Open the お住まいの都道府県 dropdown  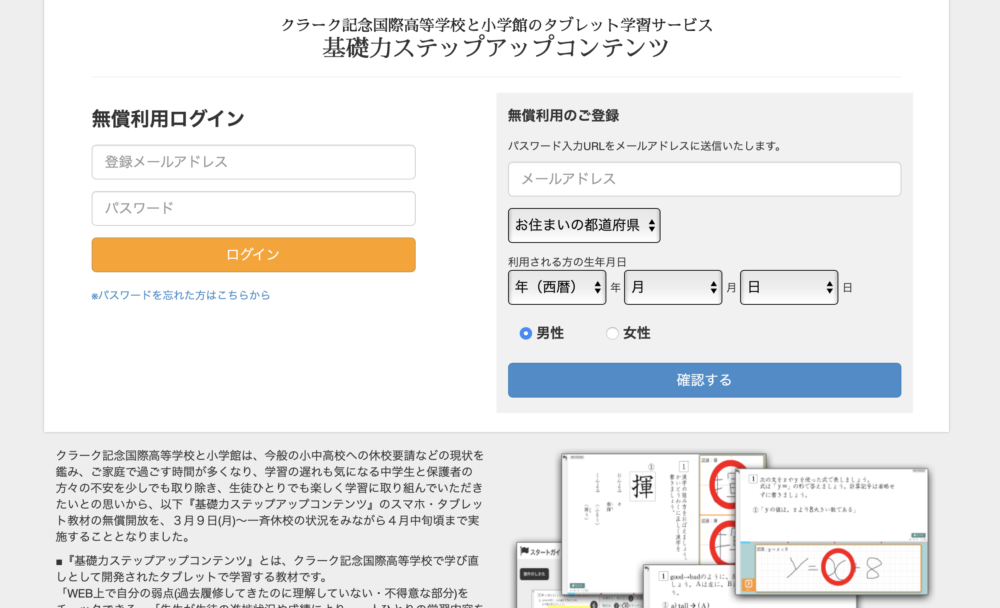click(x=584, y=225)
